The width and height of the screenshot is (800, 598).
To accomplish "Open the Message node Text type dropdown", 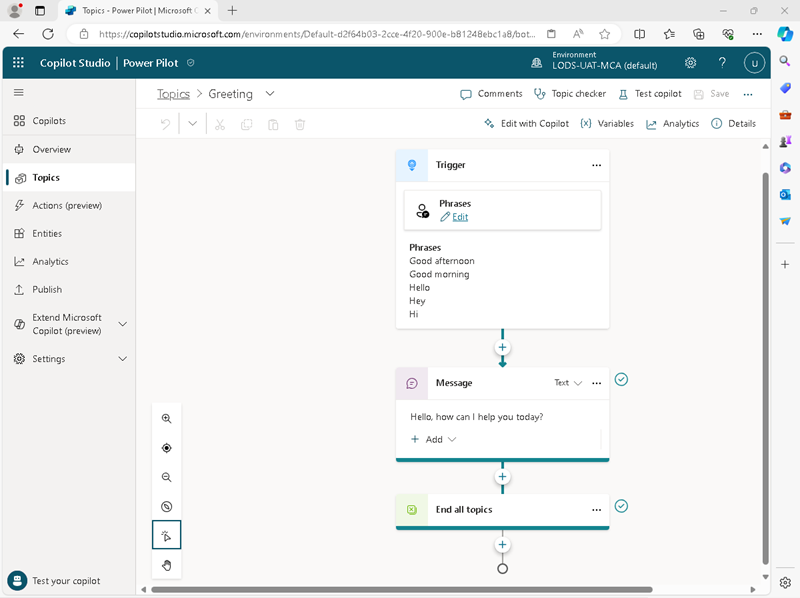I will (568, 383).
